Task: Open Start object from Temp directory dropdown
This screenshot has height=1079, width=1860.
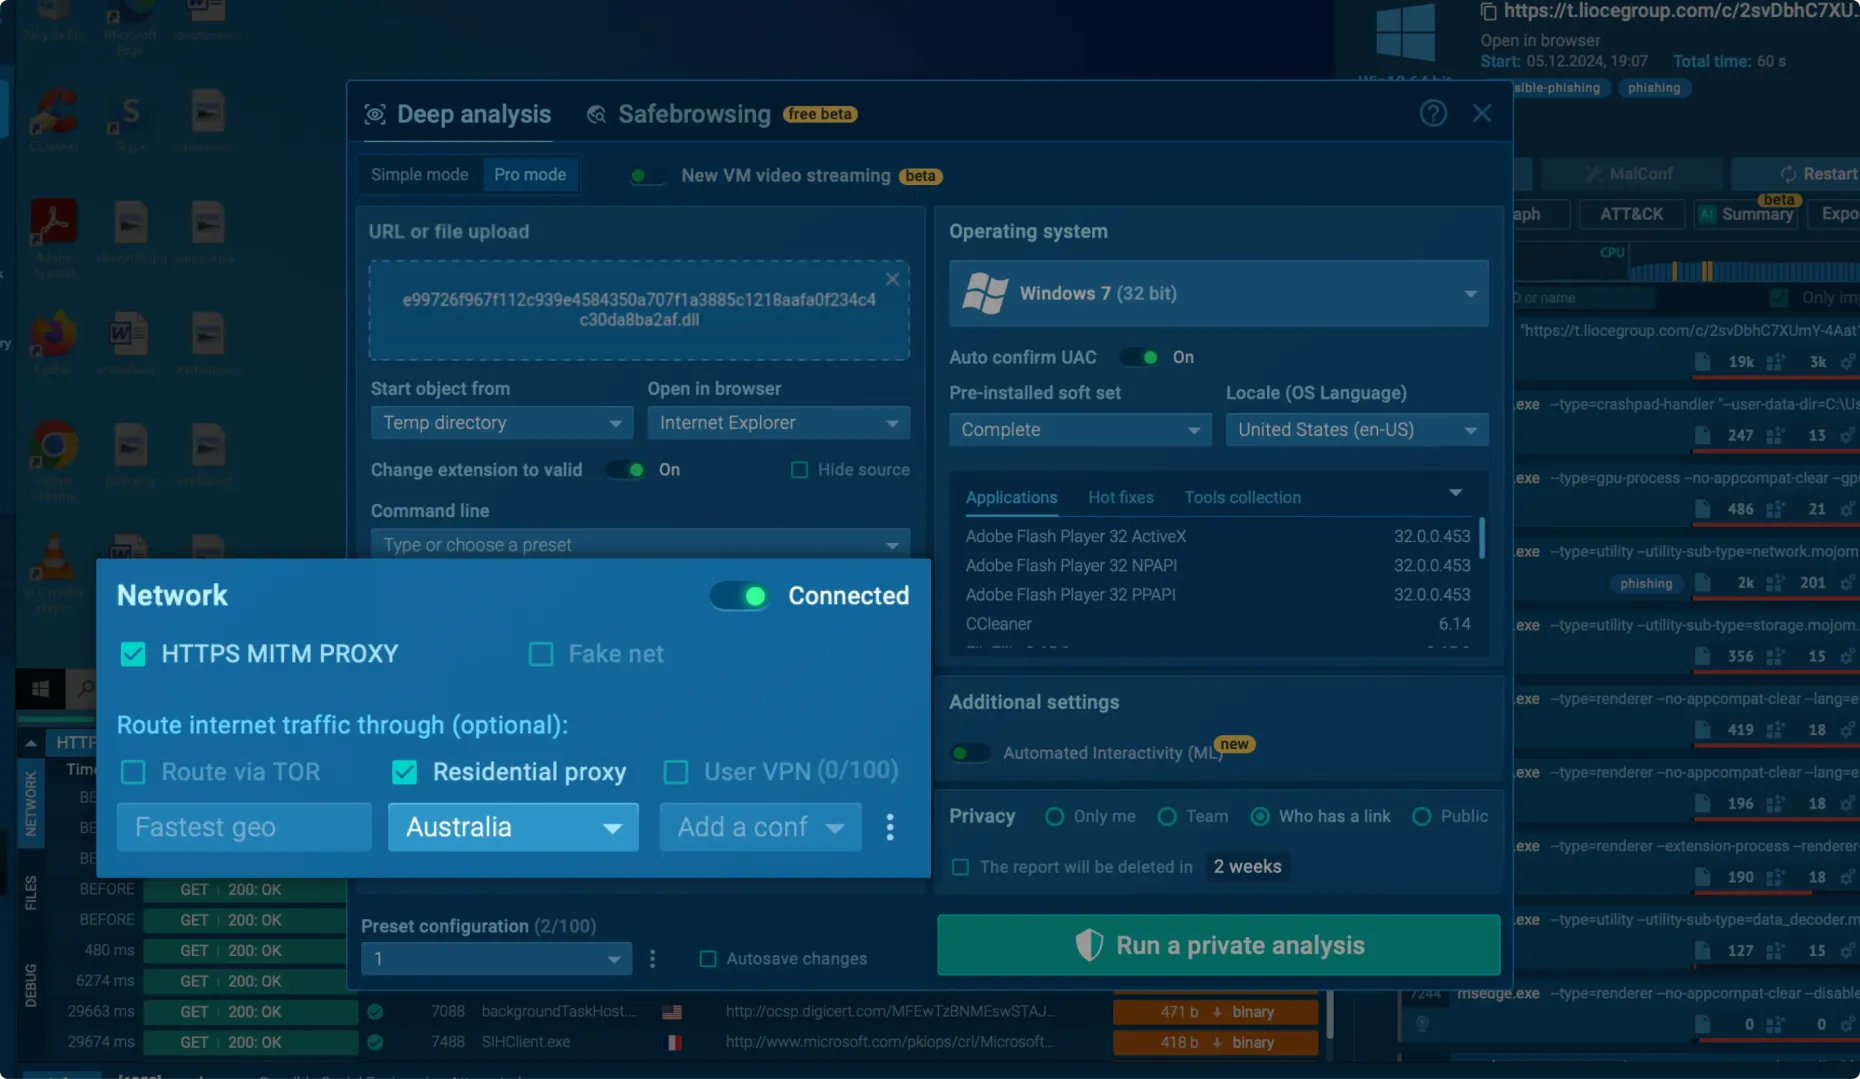Action: 501,423
